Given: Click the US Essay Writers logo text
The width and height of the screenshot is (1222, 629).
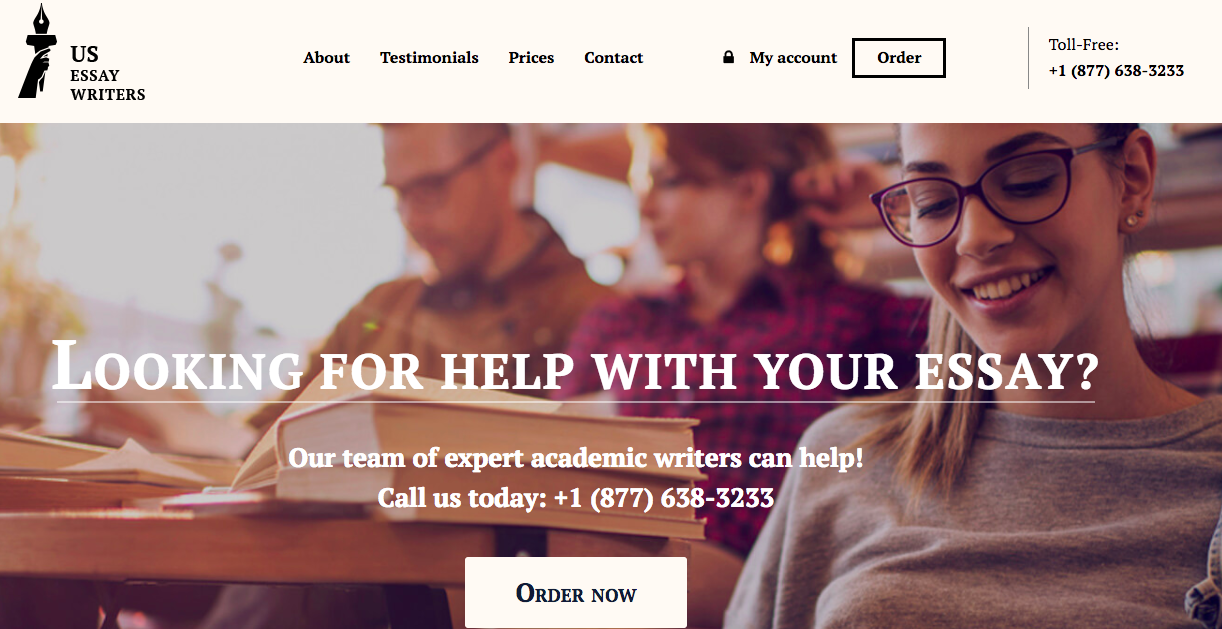Looking at the screenshot, I should coord(107,74).
